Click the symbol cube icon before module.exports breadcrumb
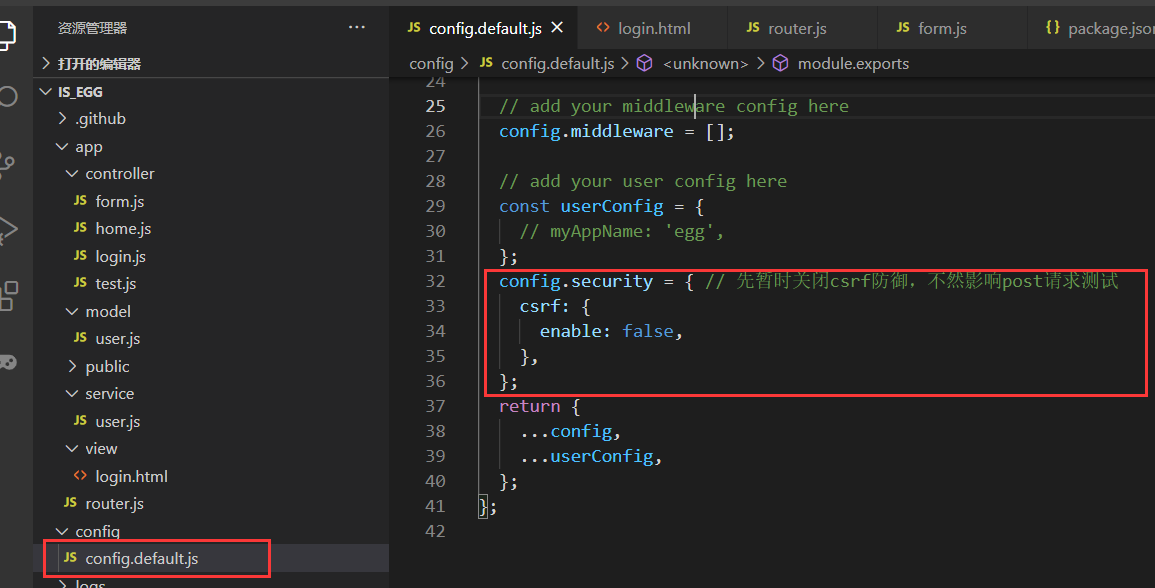1155x588 pixels. tap(781, 63)
